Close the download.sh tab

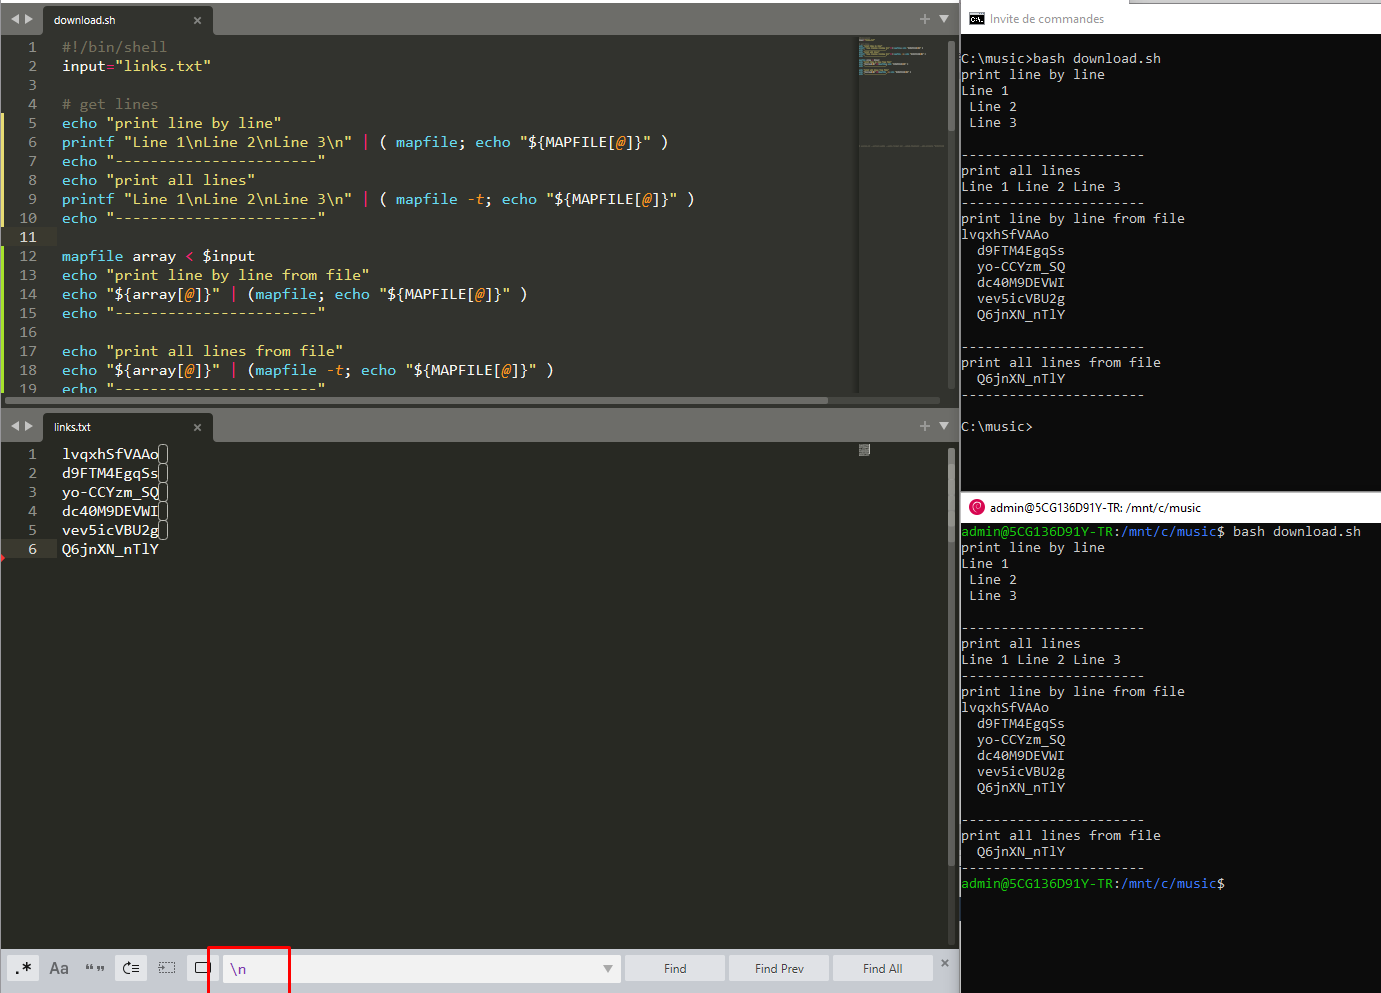pos(197,20)
